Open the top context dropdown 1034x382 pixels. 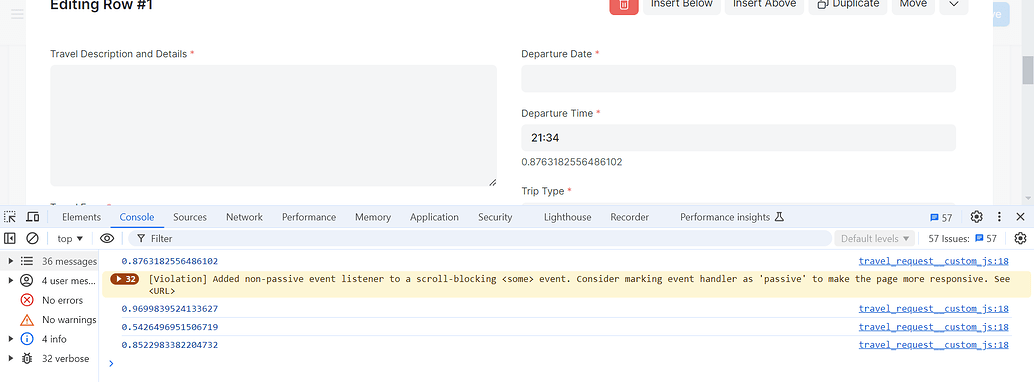70,238
